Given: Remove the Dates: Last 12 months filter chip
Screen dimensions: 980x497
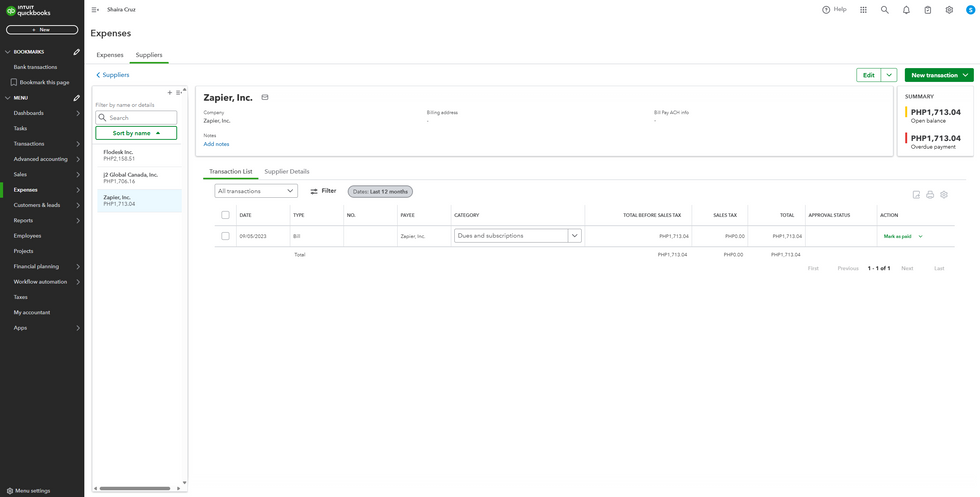Looking at the screenshot, I should coord(380,192).
